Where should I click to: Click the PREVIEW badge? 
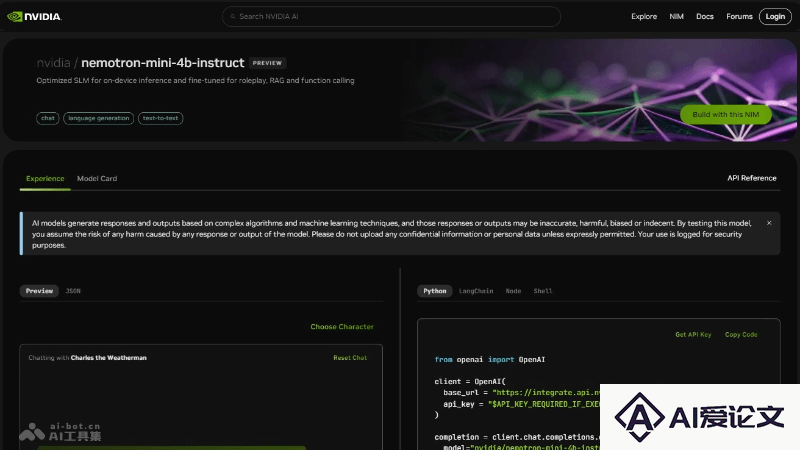[267, 63]
